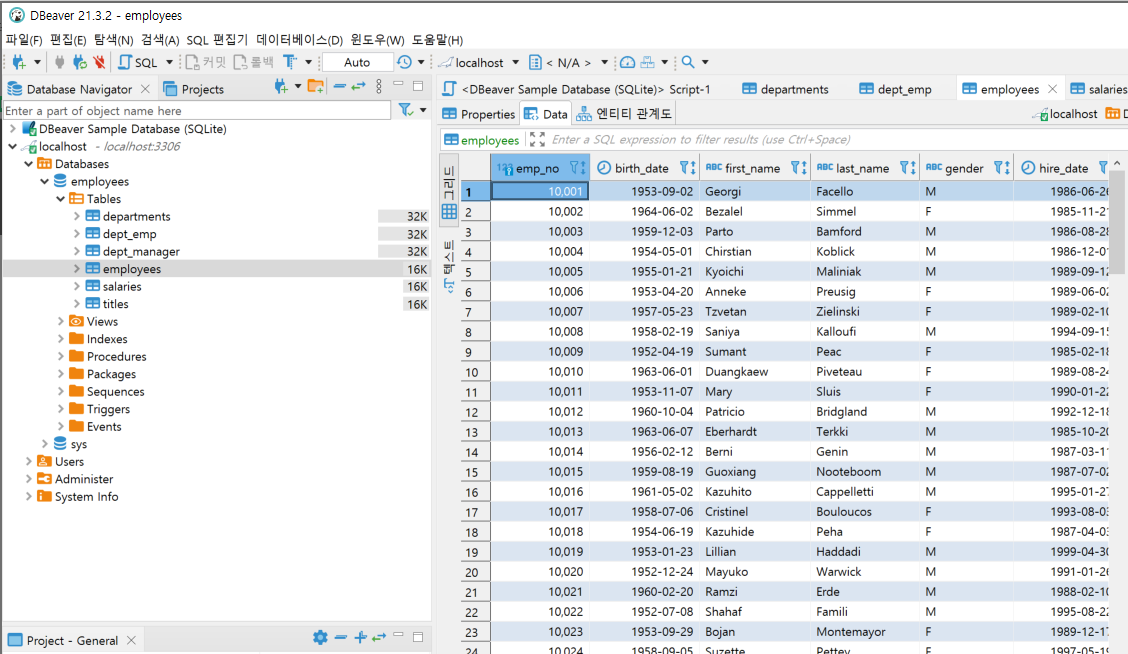Click the Reconnect (invalidate) plug icon
Viewport: 1128px width, 654px height.
pyautogui.click(x=79, y=63)
